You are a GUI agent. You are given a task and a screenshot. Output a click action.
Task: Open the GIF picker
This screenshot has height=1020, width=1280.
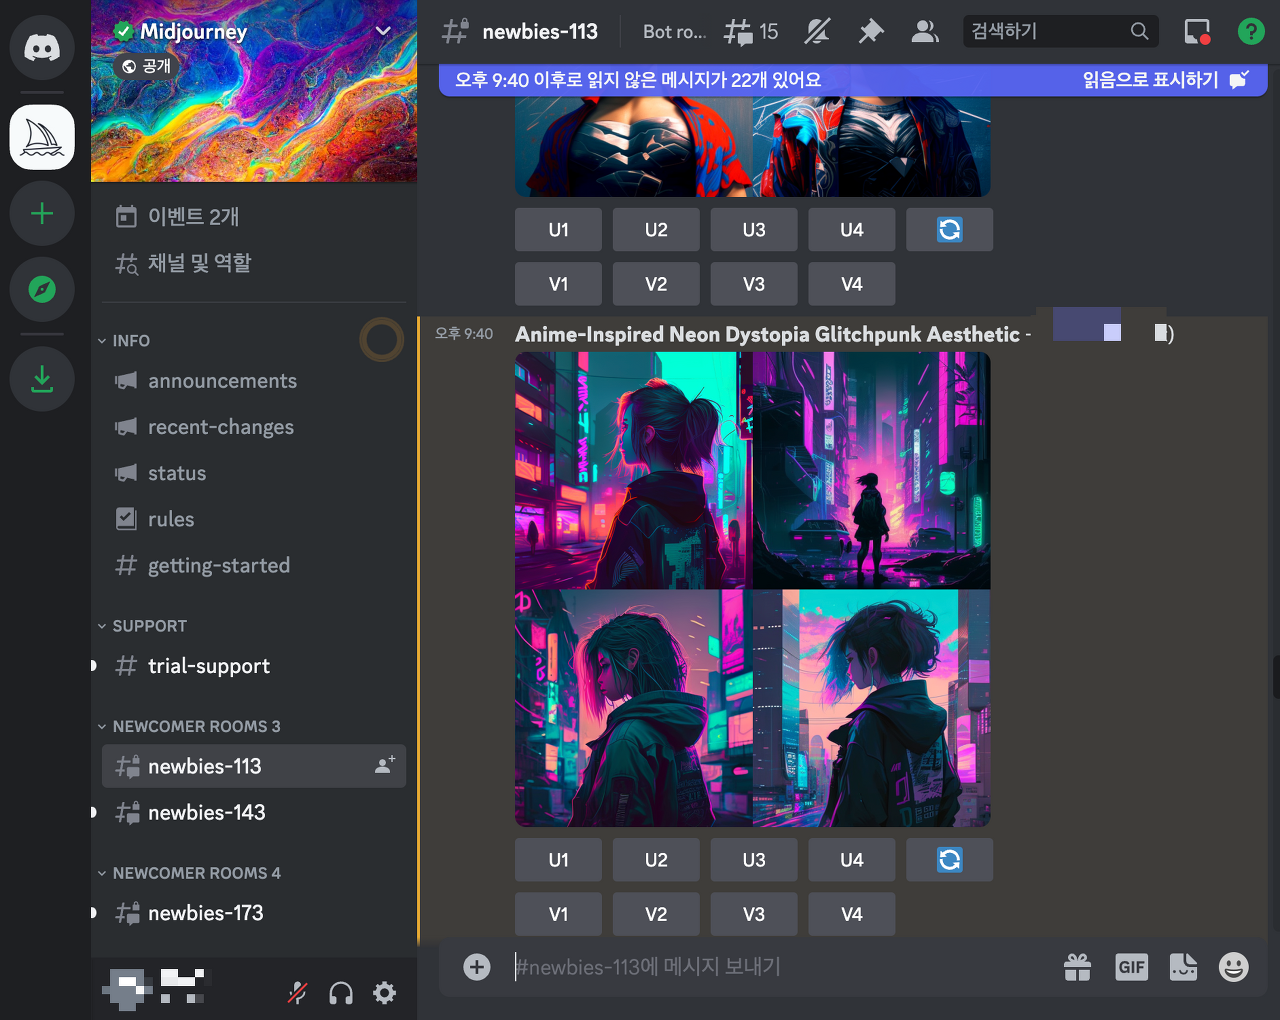pos(1131,967)
